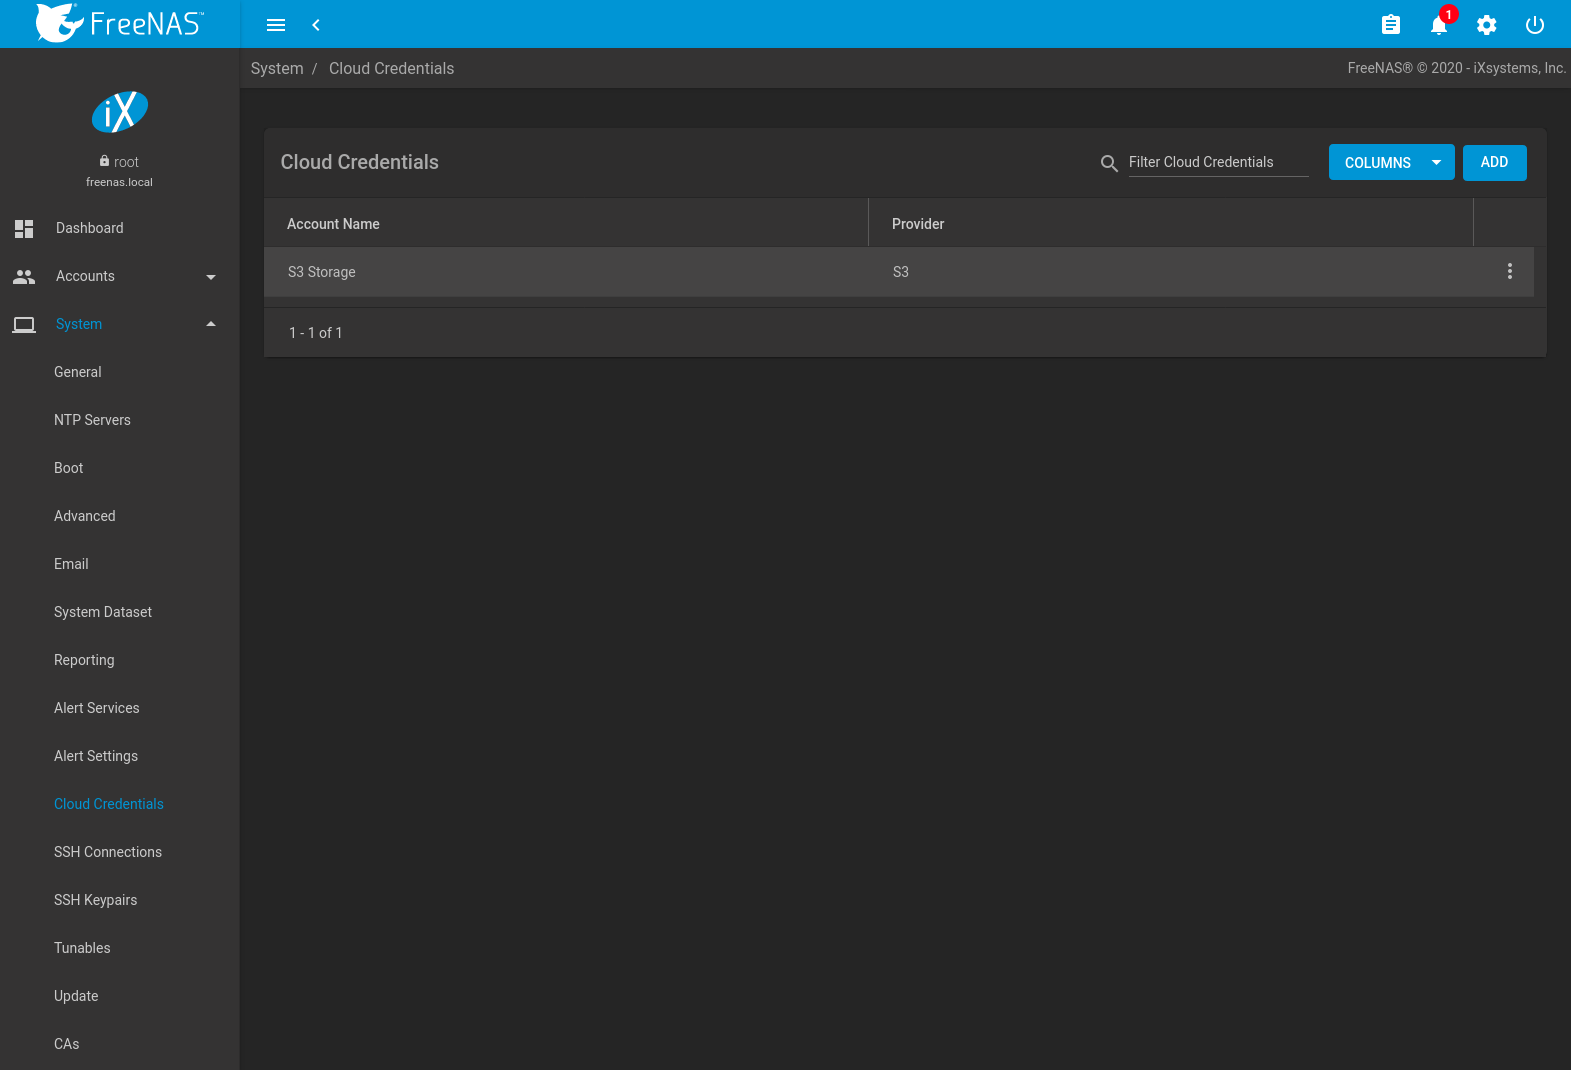Open the COLUMNS dropdown
The image size is (1571, 1070).
[x=1391, y=163]
